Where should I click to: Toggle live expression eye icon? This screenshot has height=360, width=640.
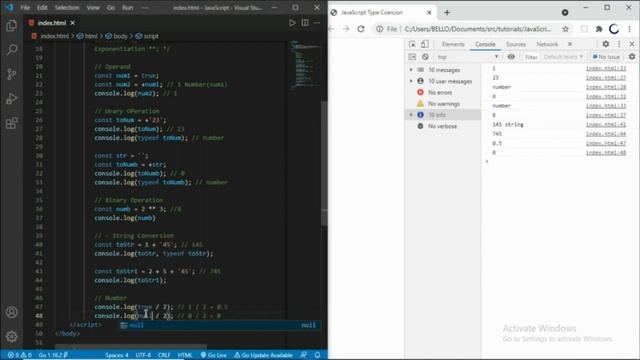click(x=511, y=57)
